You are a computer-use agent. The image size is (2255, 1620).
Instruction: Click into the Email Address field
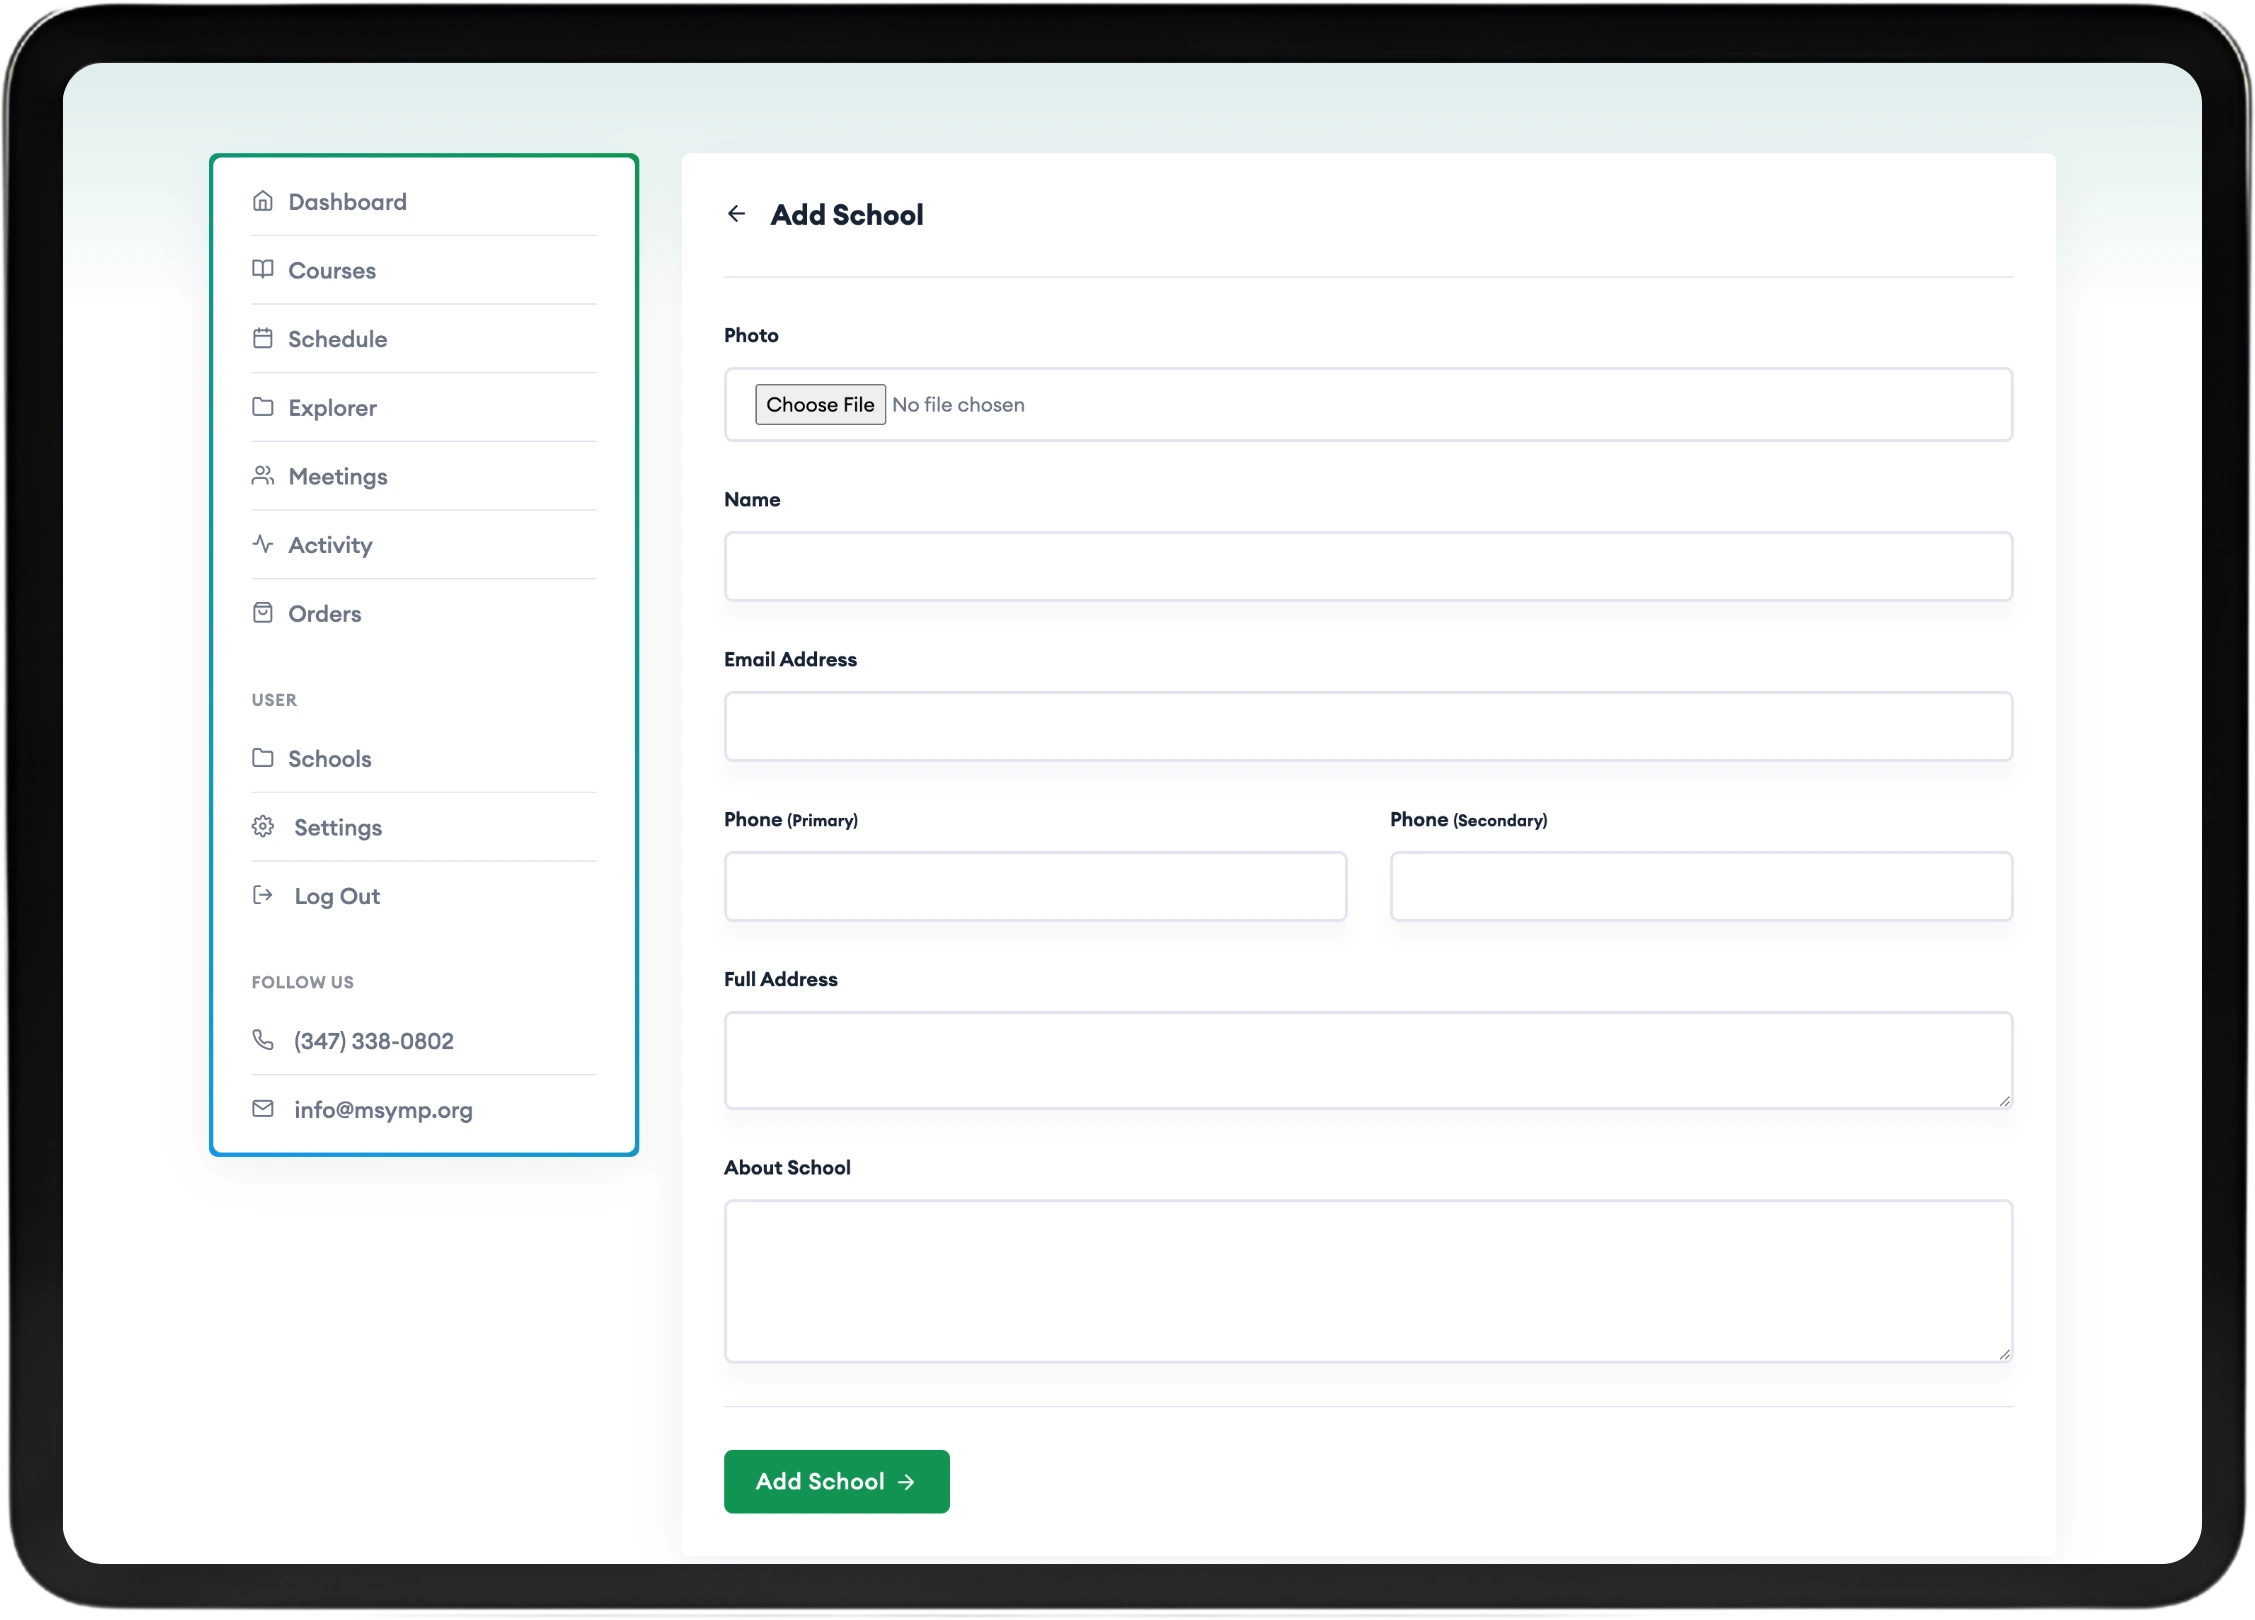1367,727
